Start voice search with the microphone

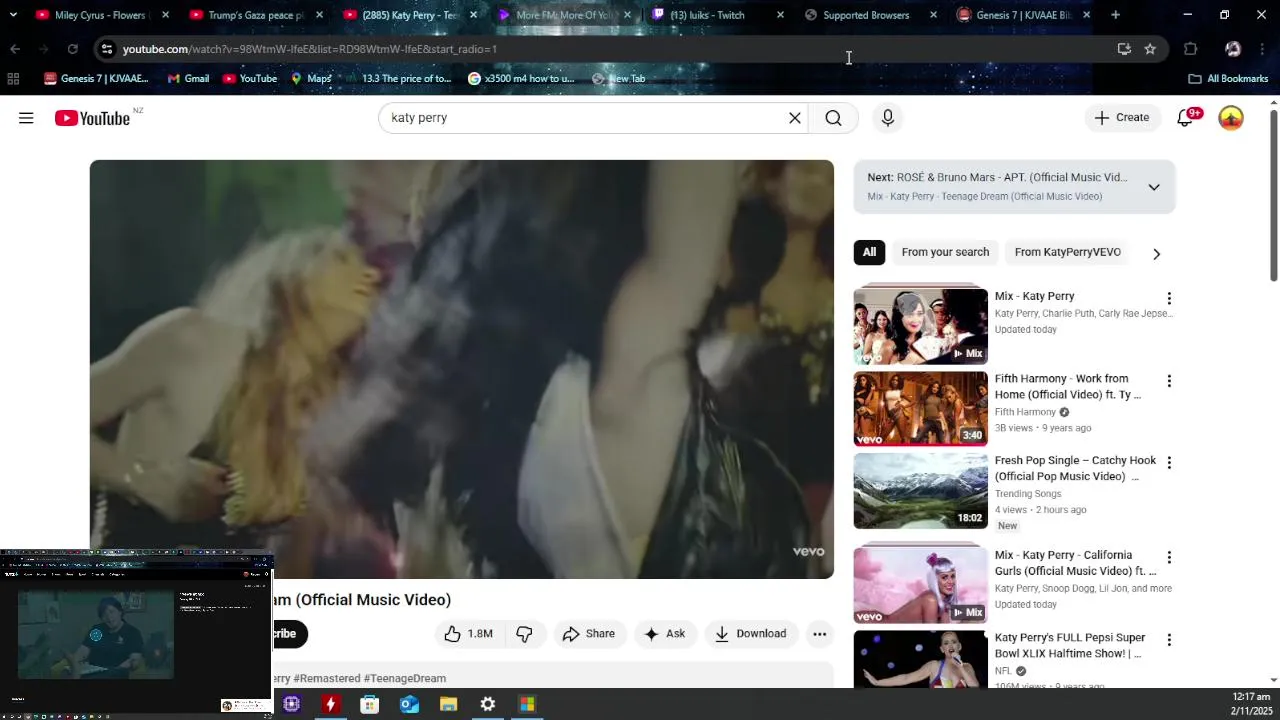[x=888, y=118]
